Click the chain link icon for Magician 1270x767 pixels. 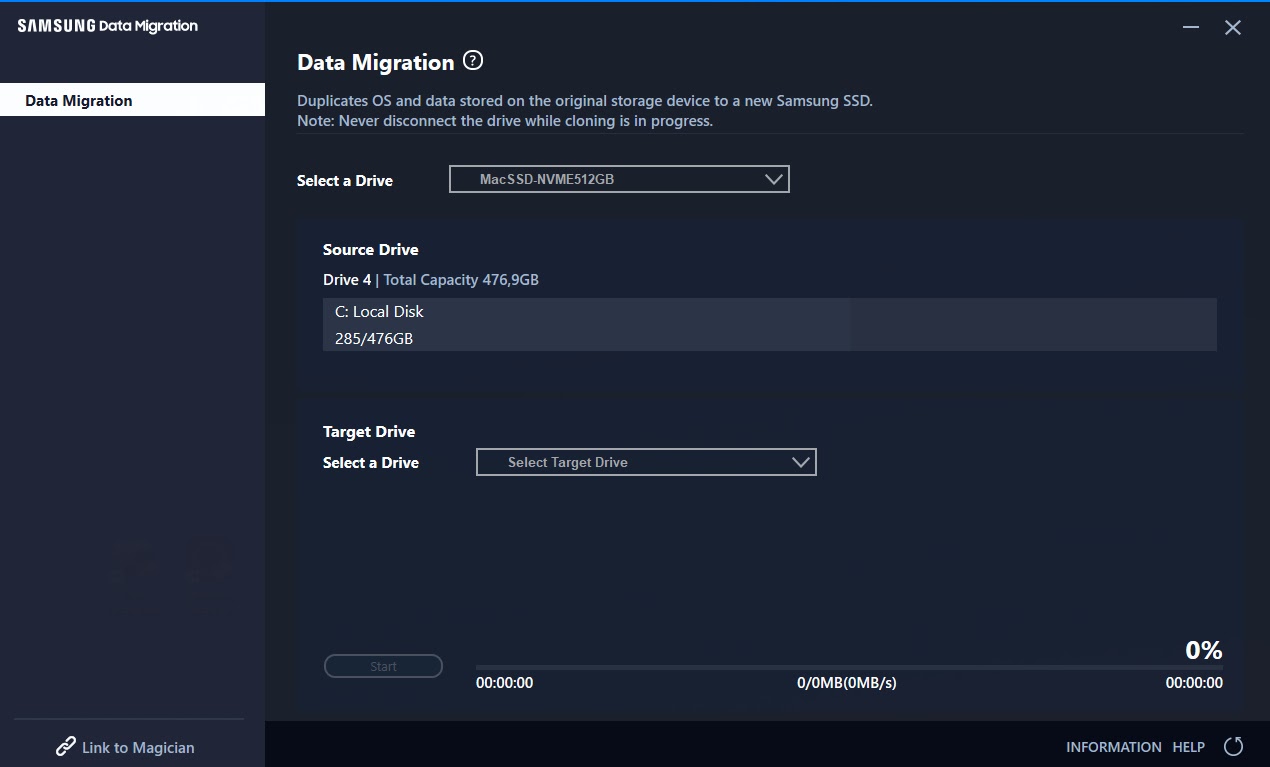tap(66, 747)
